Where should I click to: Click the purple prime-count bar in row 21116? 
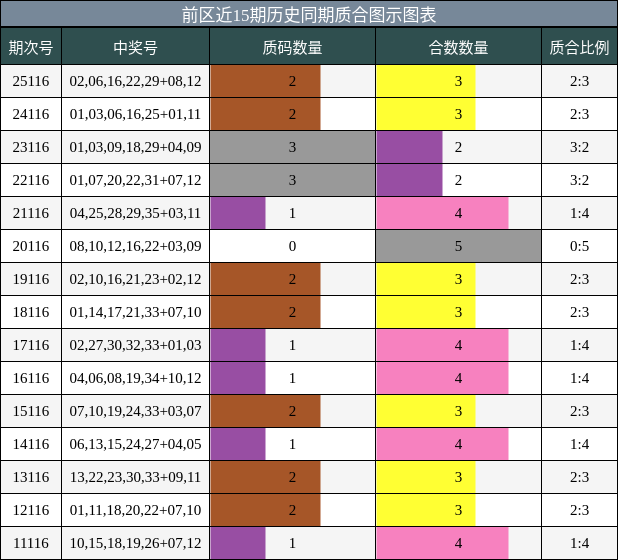238,213
